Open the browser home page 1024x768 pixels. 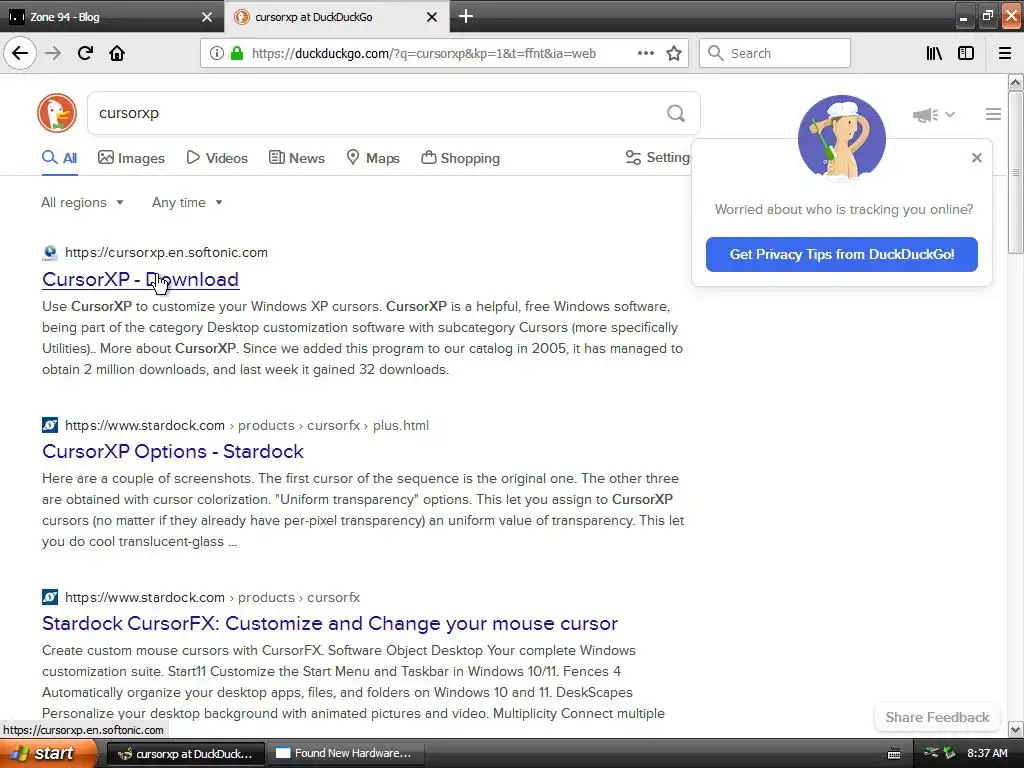(117, 53)
